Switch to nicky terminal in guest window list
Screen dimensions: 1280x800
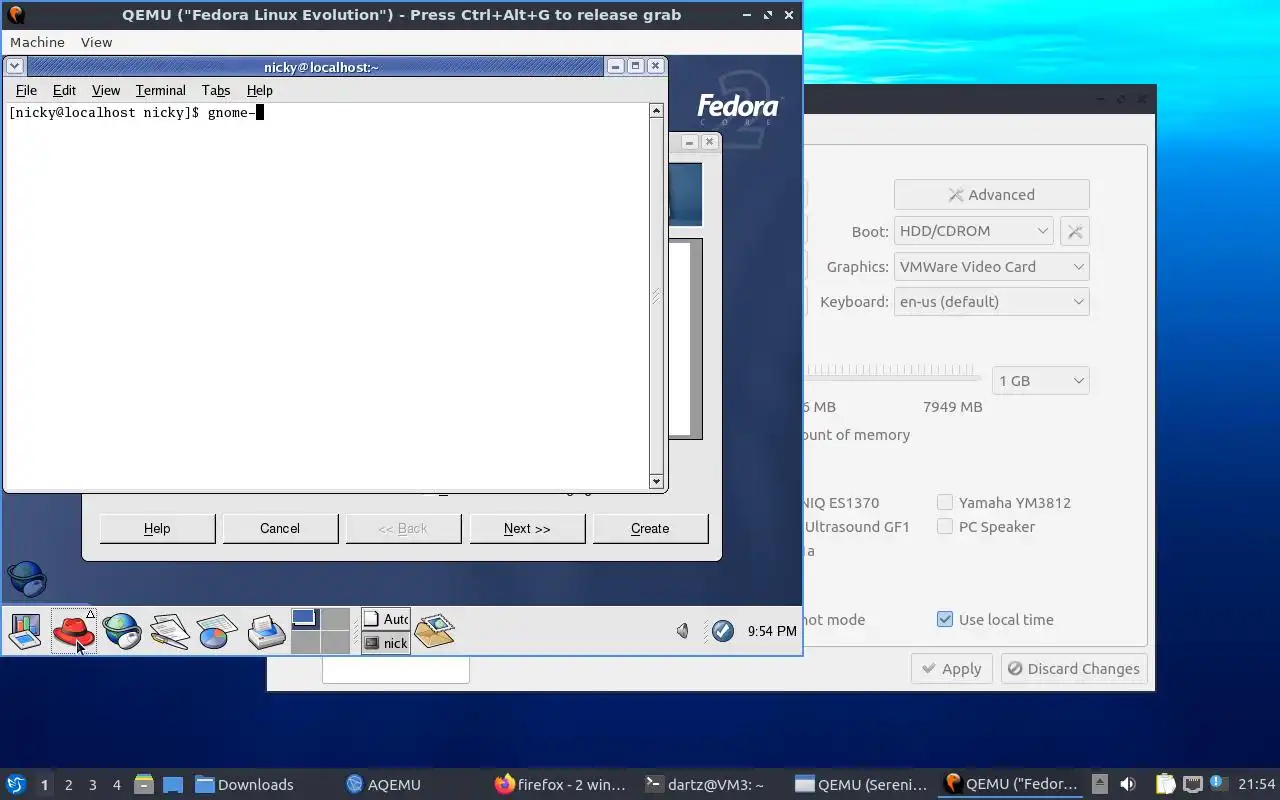click(386, 643)
